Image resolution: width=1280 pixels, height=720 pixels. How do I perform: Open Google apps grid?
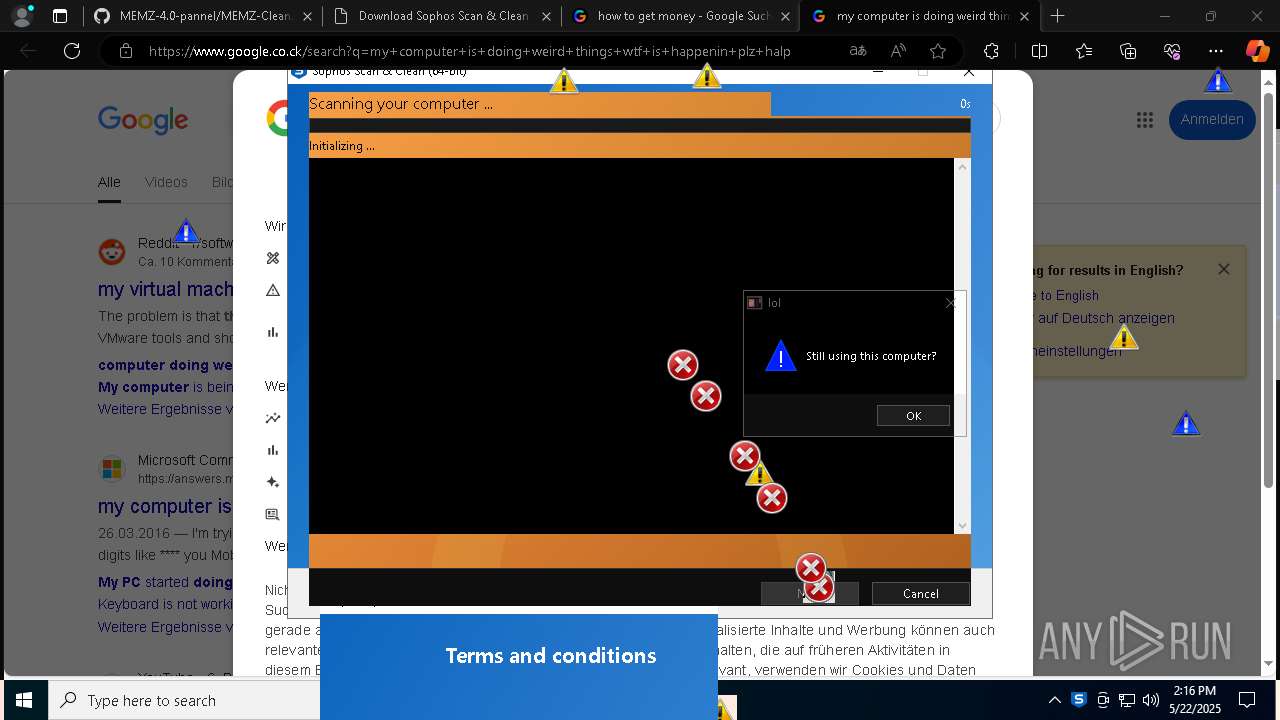pyautogui.click(x=1145, y=120)
